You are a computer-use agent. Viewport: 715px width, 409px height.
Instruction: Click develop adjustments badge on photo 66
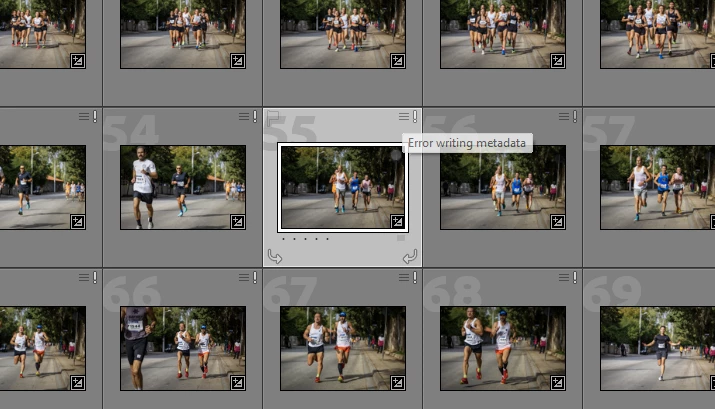point(238,383)
